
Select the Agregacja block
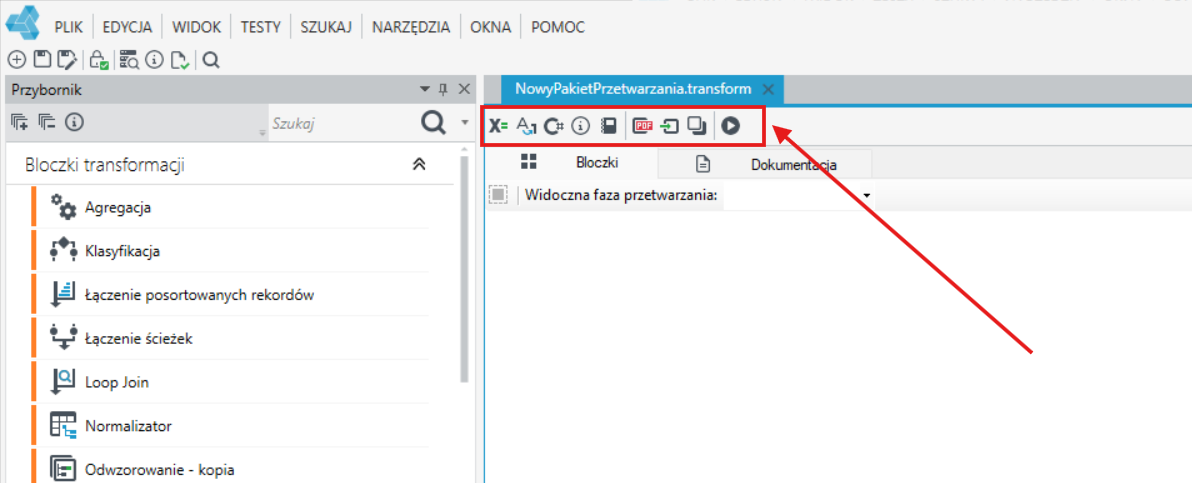232,207
